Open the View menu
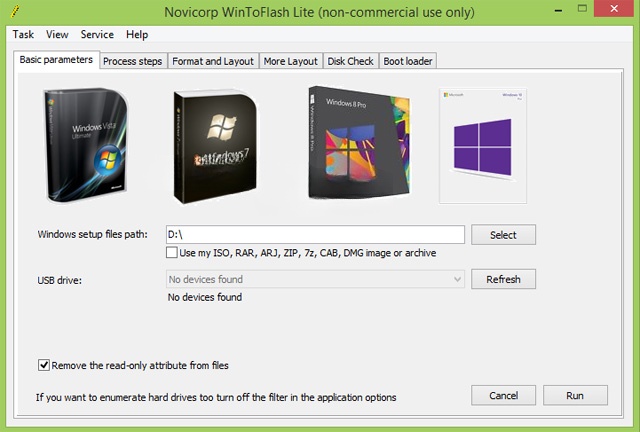The image size is (640, 432). point(57,35)
